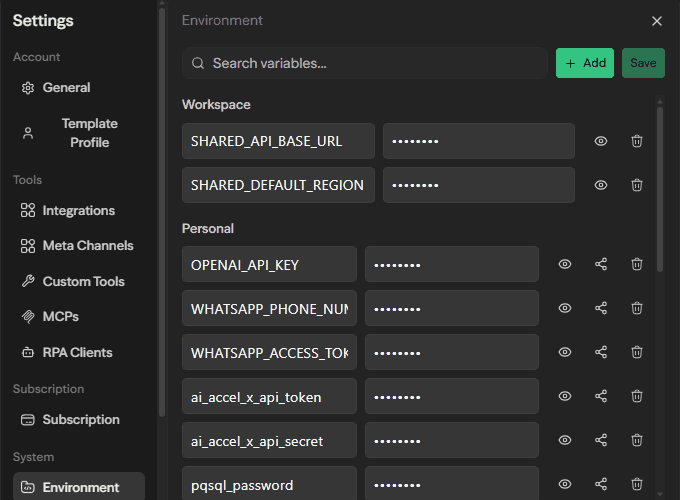Delete the WHATSAPP_ACCESS_TOK variable

[637, 352]
